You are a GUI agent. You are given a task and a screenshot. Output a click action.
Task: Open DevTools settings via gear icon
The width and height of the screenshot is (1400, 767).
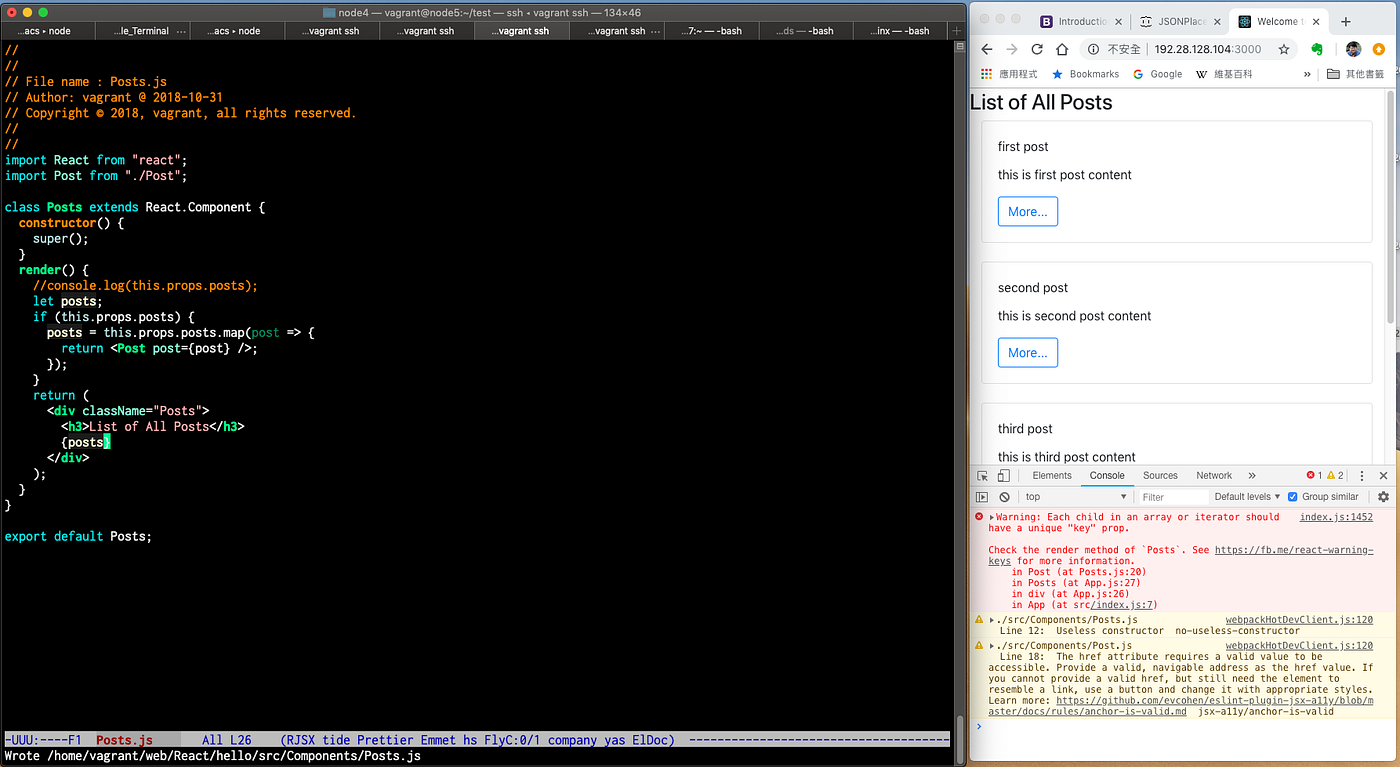pos(1383,496)
